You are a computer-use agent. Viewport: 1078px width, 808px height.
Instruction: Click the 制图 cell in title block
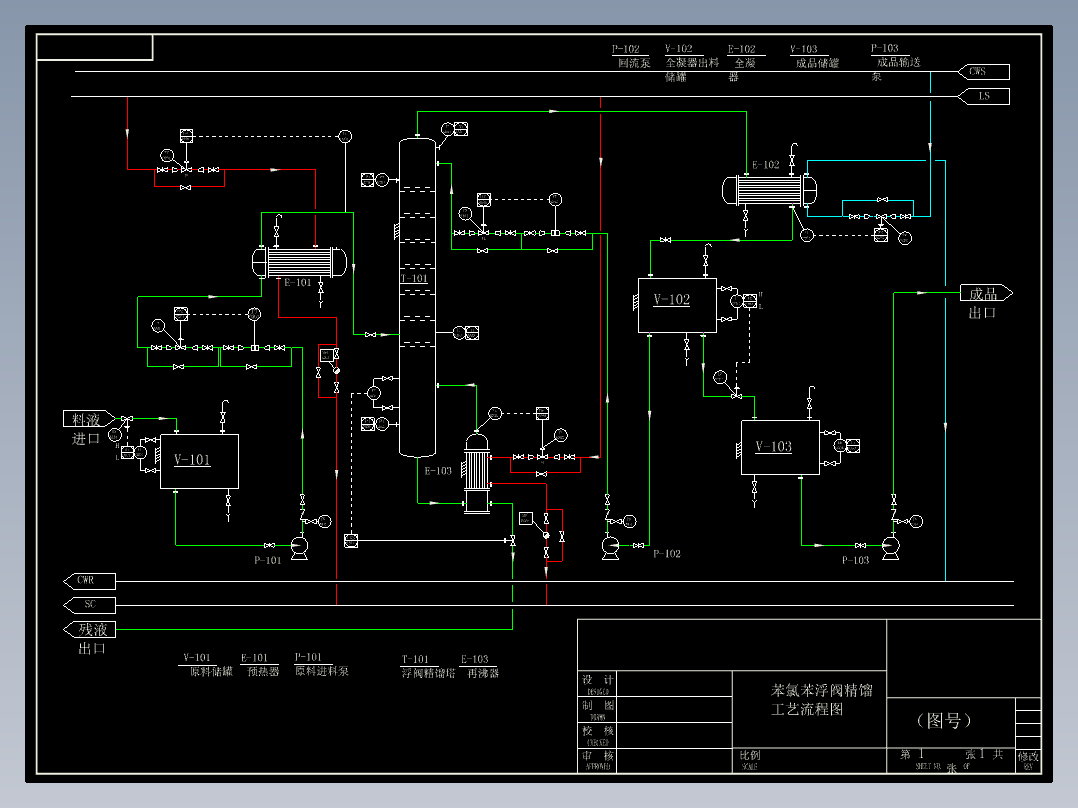click(x=597, y=709)
